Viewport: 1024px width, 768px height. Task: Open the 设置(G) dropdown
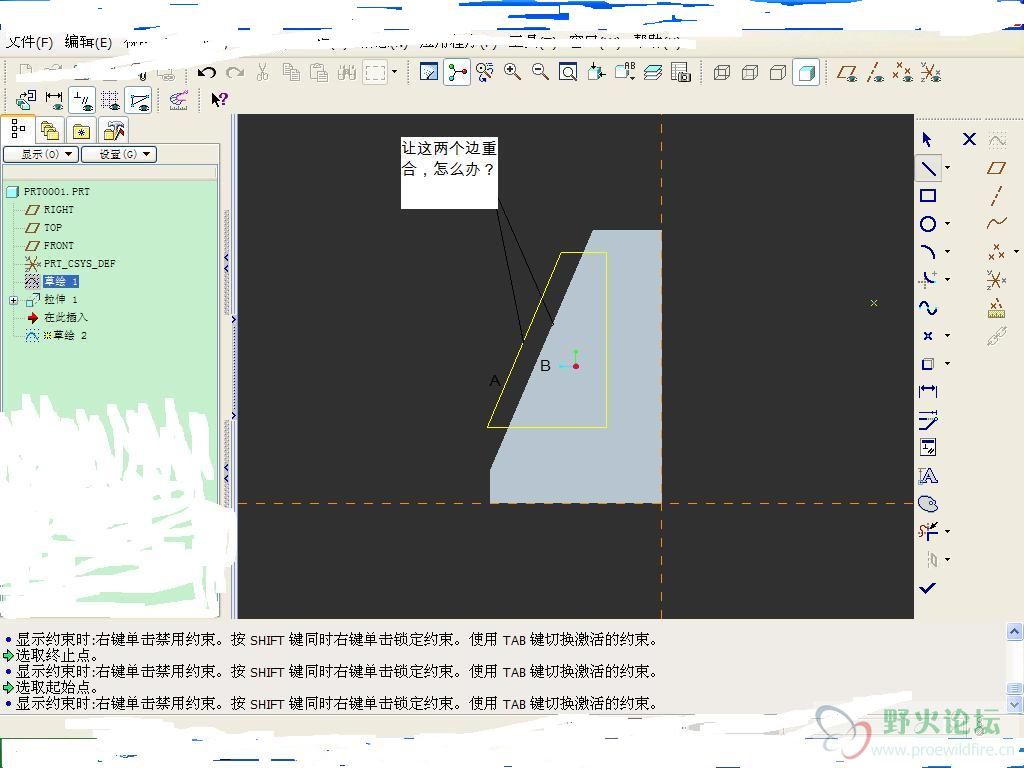[119, 154]
